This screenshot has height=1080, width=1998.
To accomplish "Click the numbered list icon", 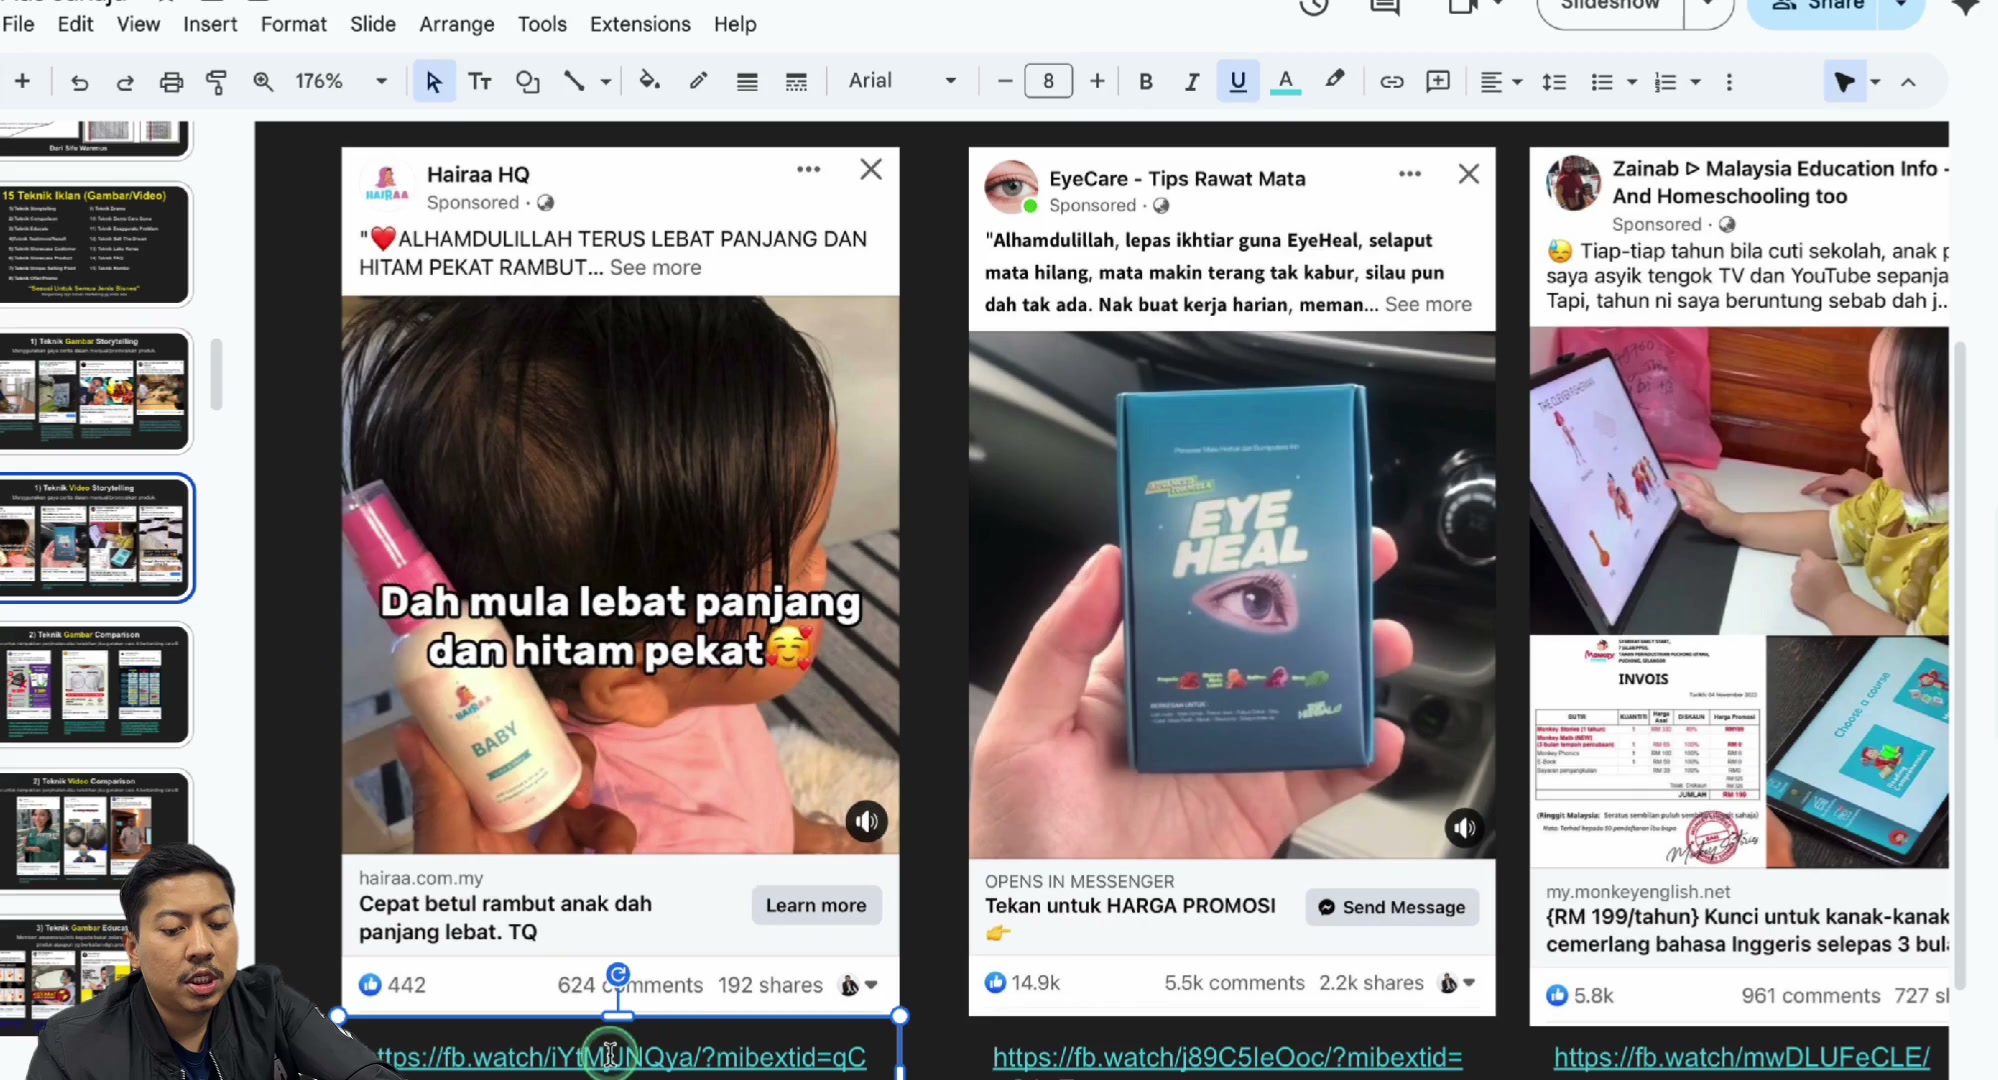I will click(x=1665, y=82).
